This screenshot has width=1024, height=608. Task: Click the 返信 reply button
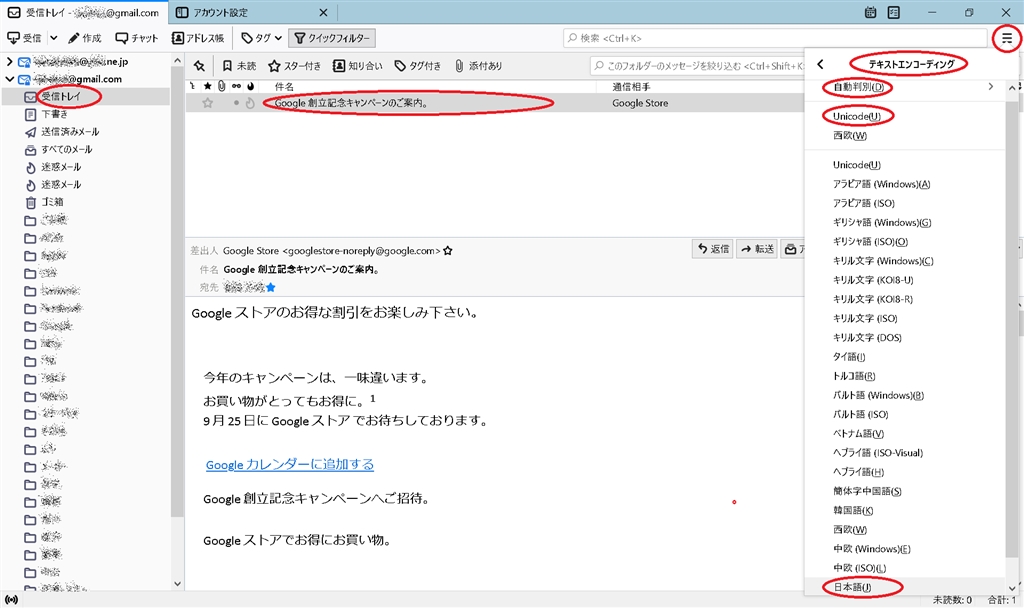(712, 249)
